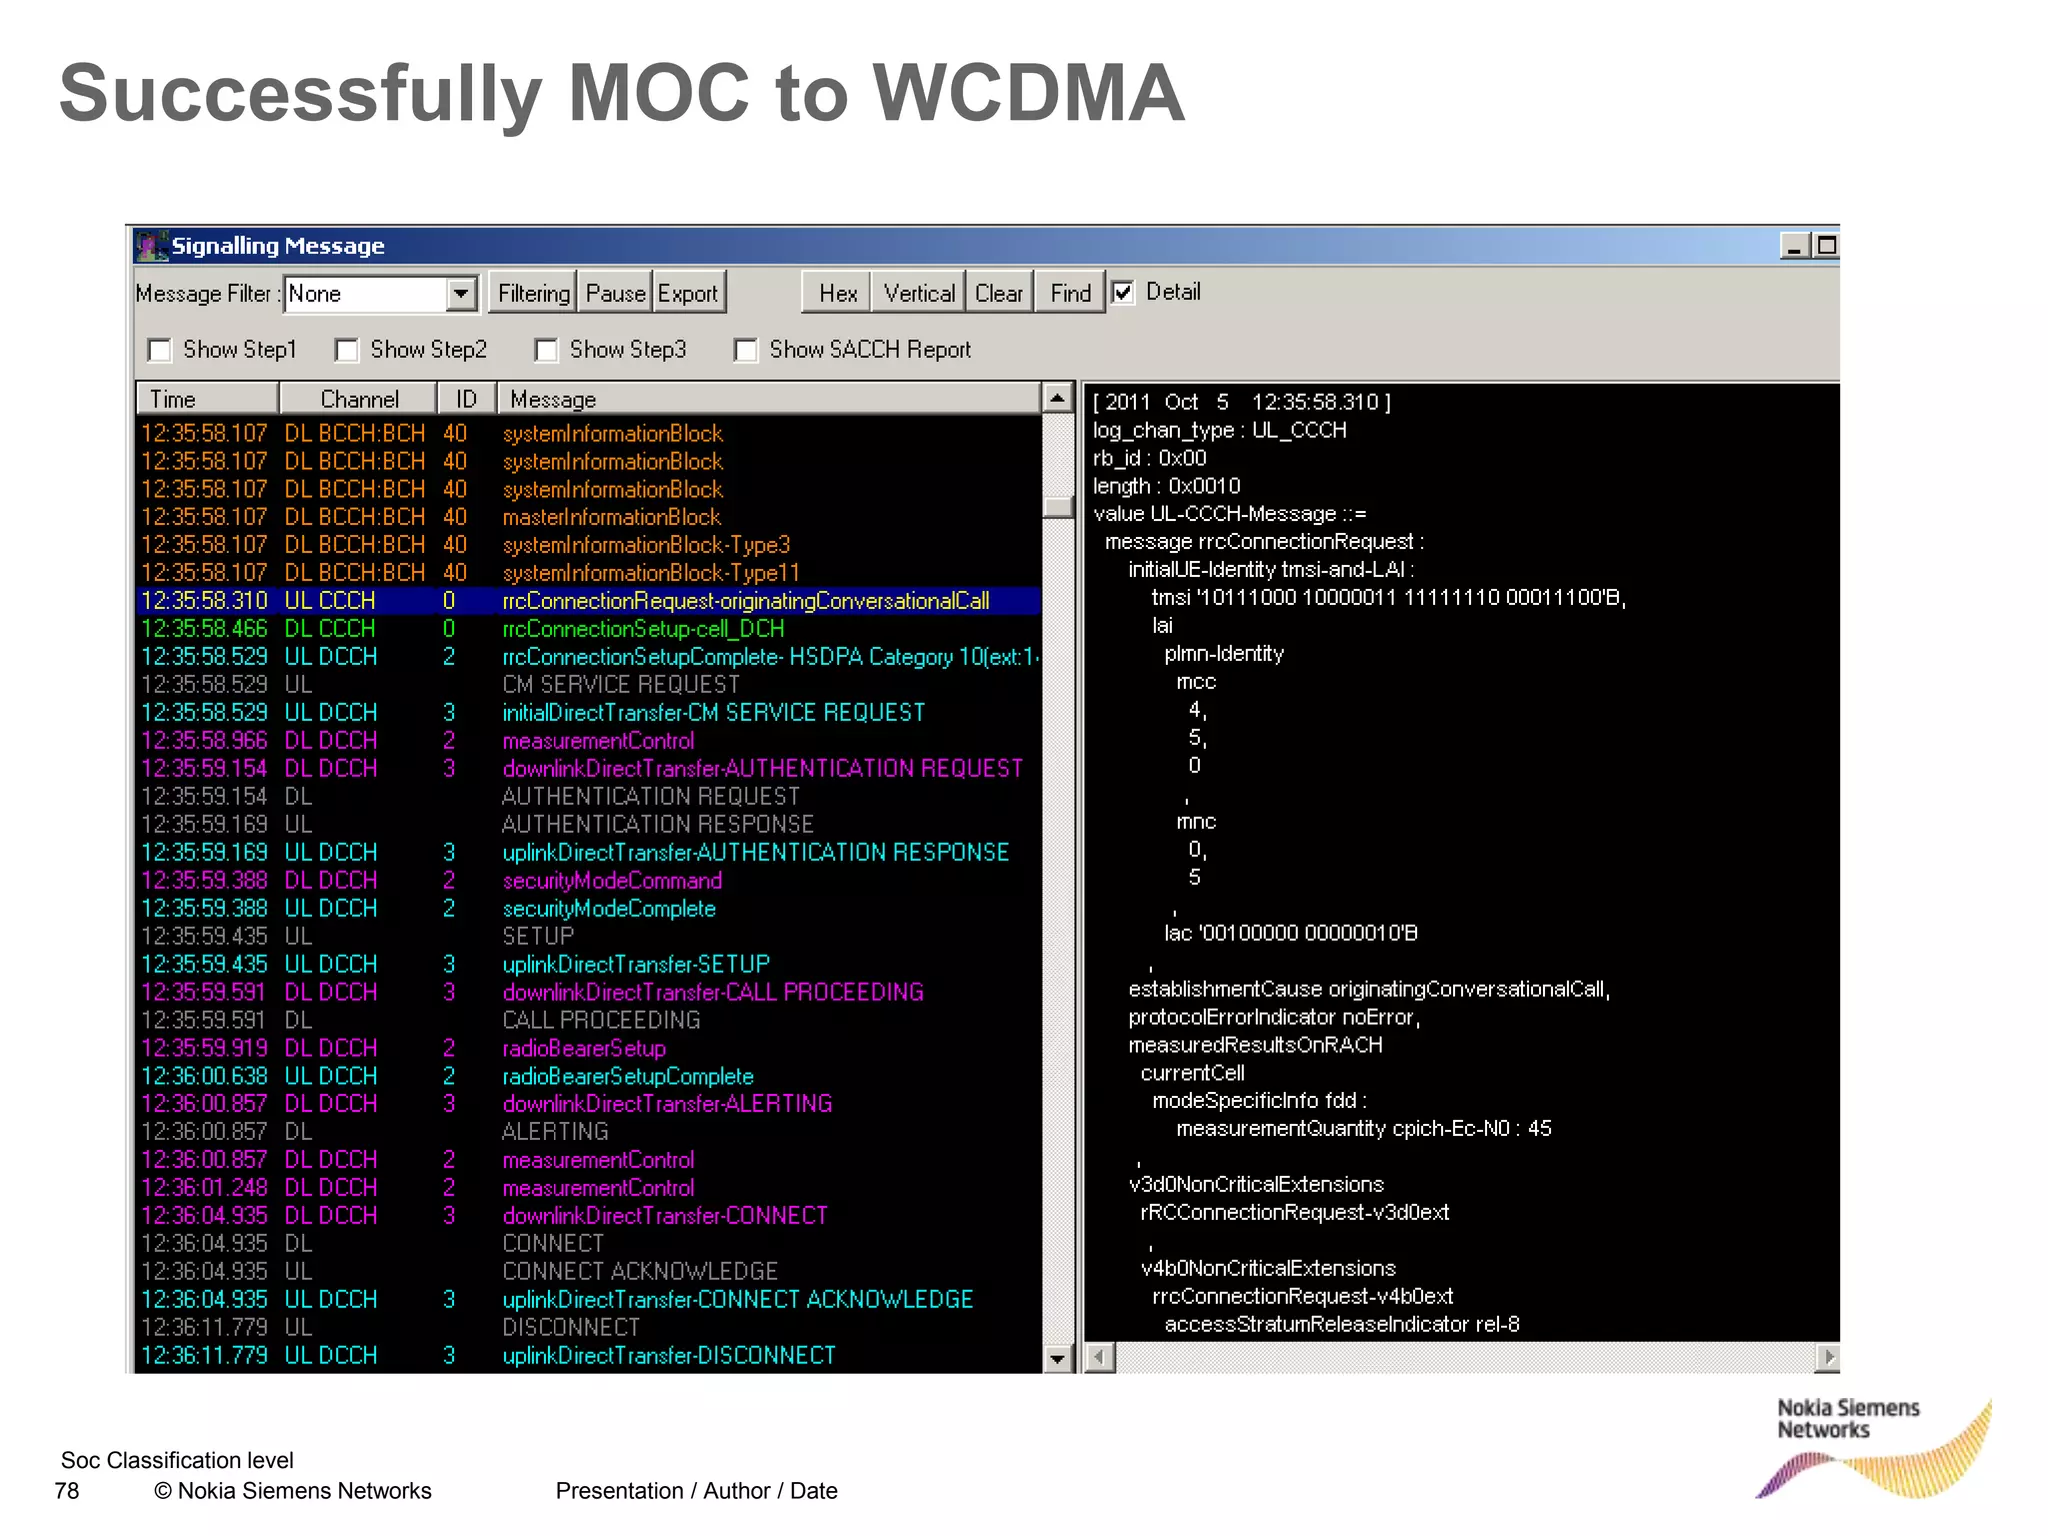The width and height of the screenshot is (2048, 1536).
Task: Enable the Show SACCH Report checkbox
Action: pyautogui.click(x=745, y=350)
